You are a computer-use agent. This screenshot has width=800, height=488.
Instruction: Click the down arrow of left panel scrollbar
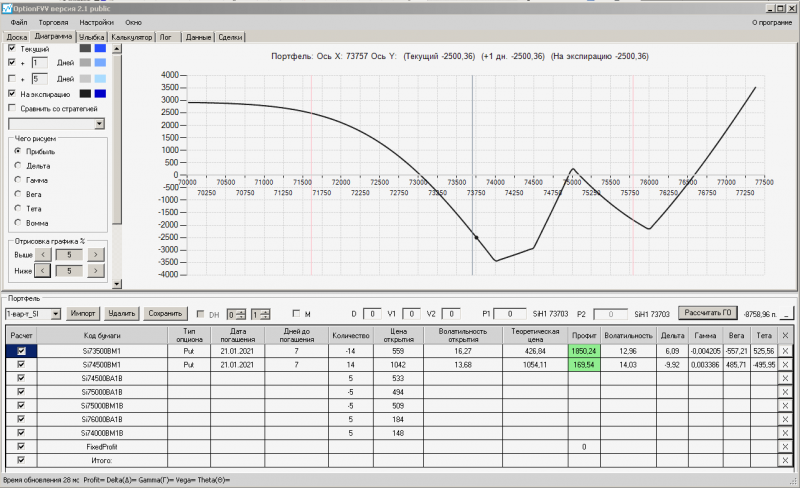pyautogui.click(x=117, y=284)
